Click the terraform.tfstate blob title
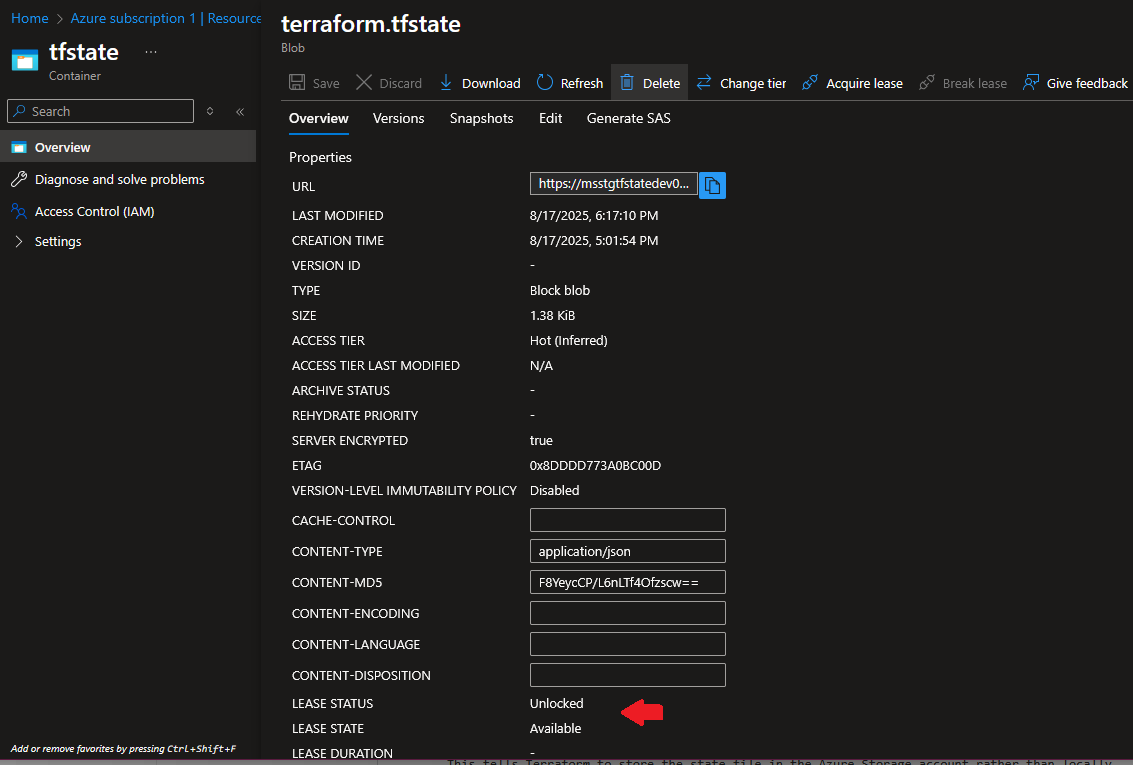This screenshot has width=1133, height=765. (371, 24)
